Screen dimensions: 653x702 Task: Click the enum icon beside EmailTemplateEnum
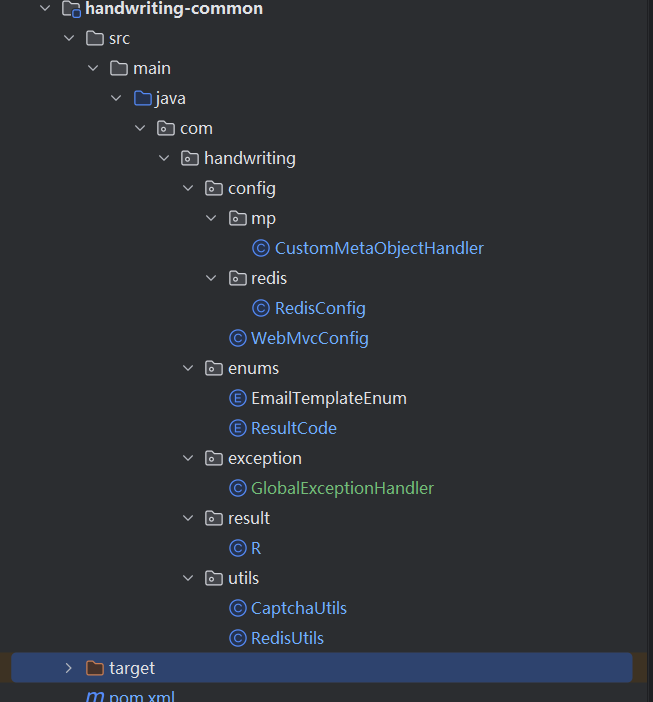point(238,398)
